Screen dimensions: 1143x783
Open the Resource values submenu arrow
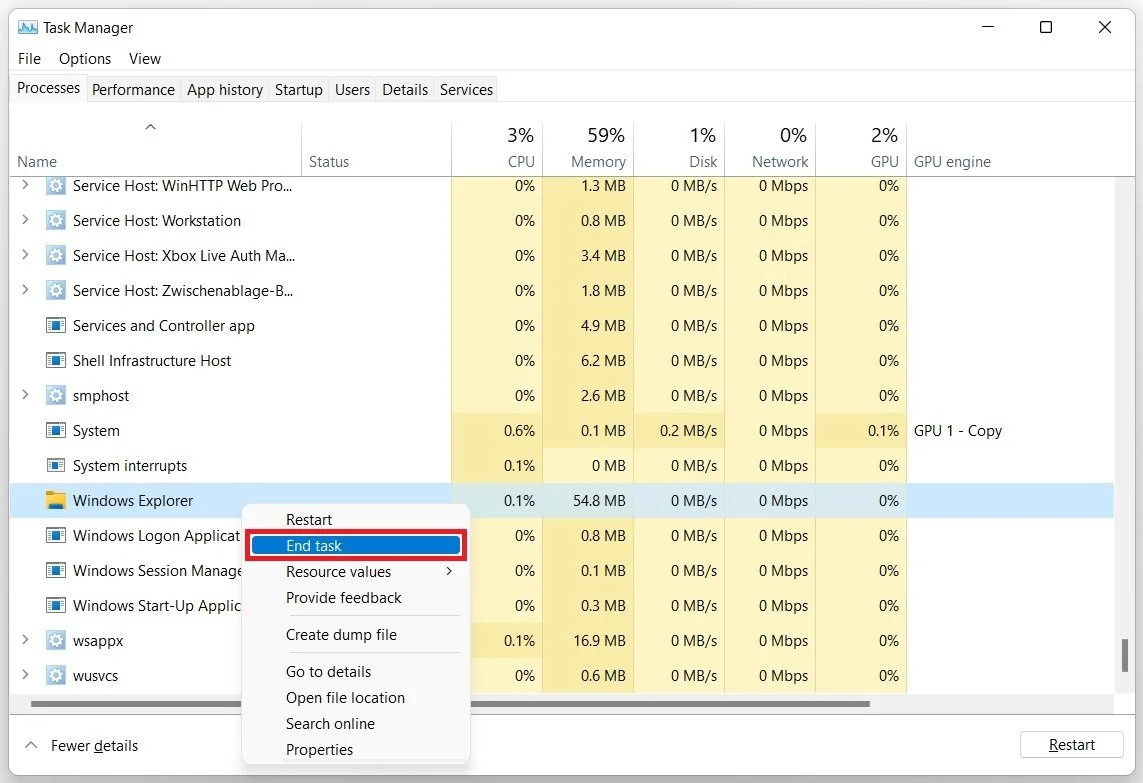pos(449,572)
